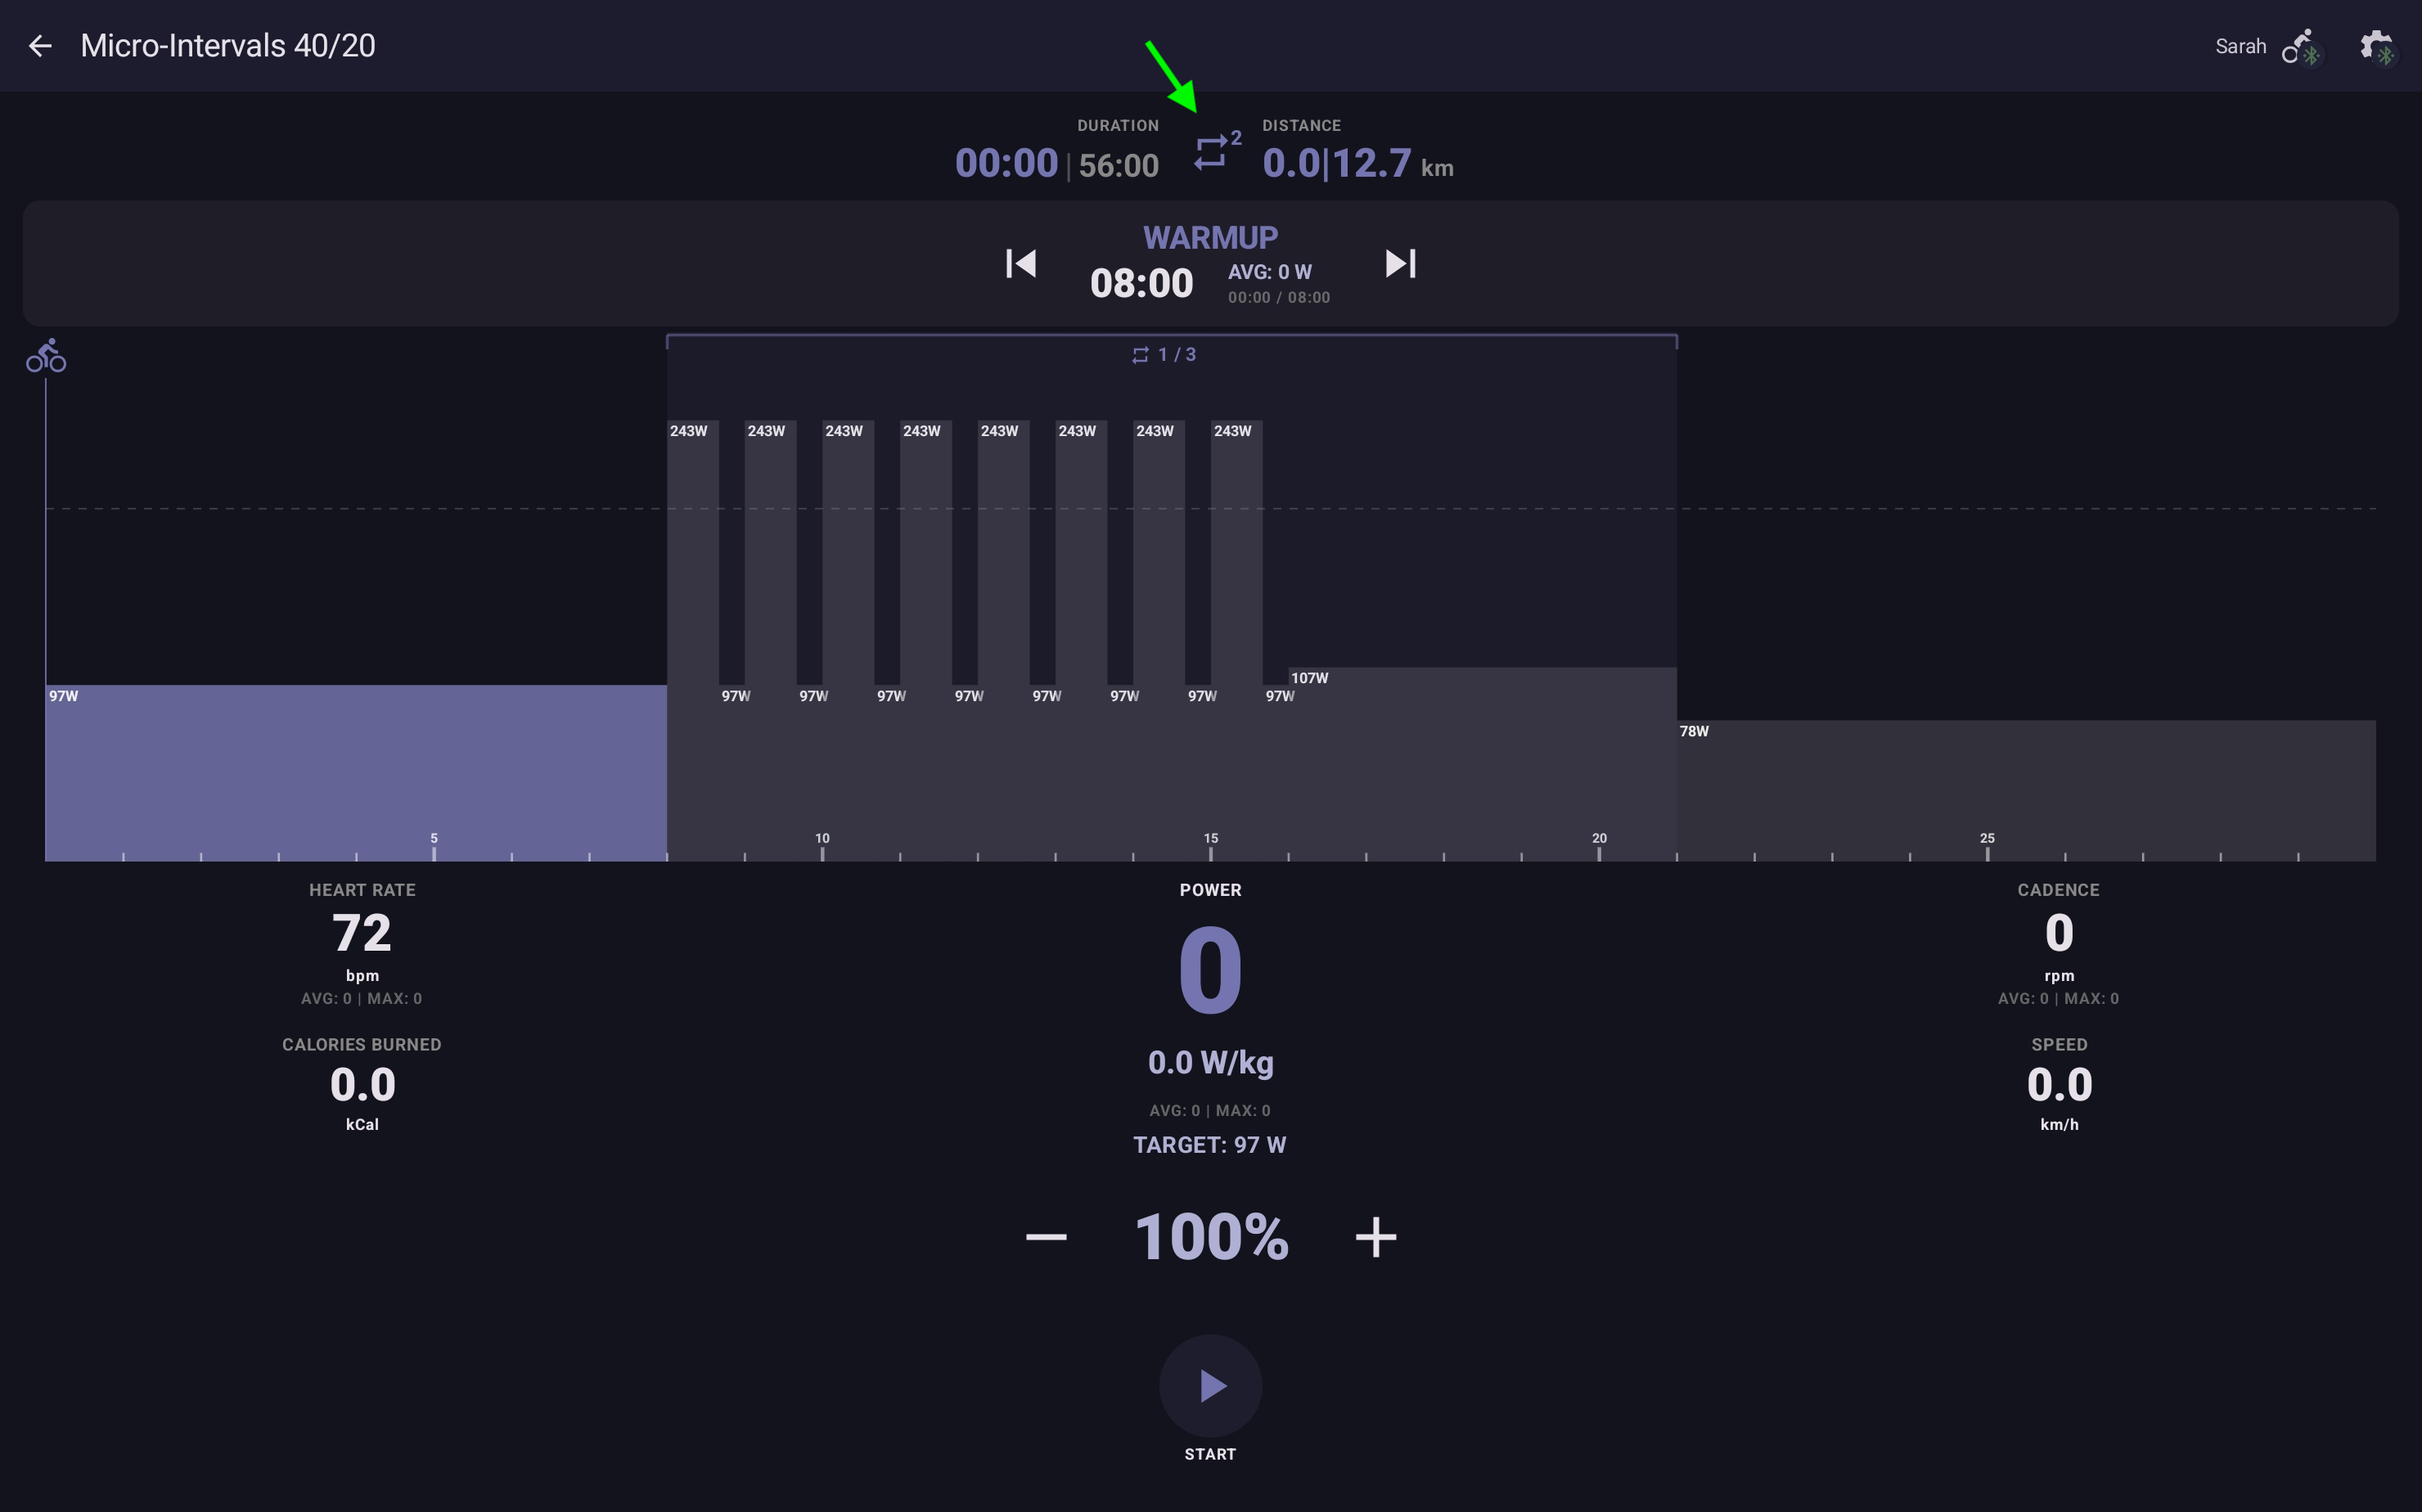The width and height of the screenshot is (2422, 1512).
Task: Click the last 243W interval bar
Action: click(x=1236, y=640)
